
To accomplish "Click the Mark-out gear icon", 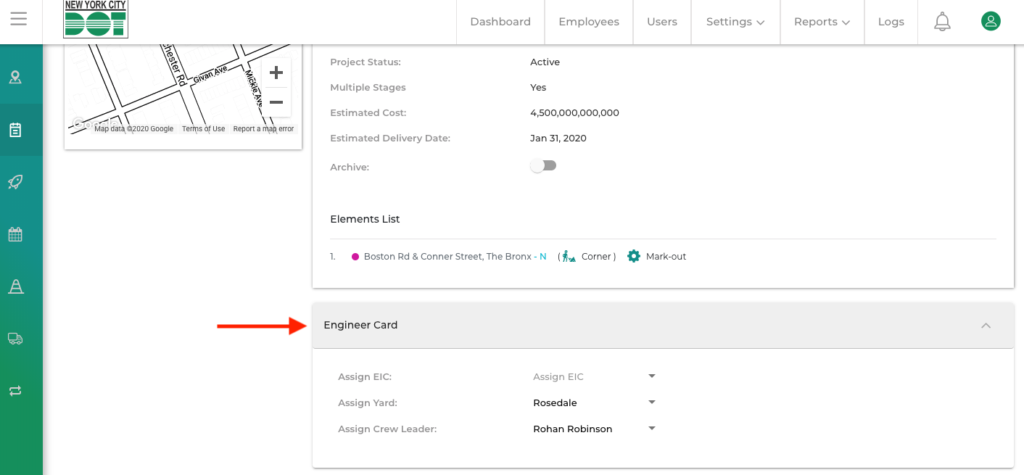I will point(633,257).
